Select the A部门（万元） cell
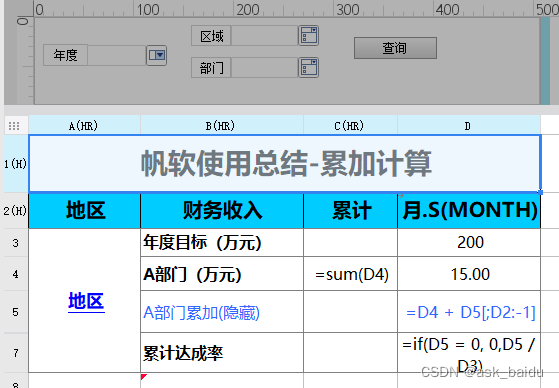559x388 pixels. [222, 274]
